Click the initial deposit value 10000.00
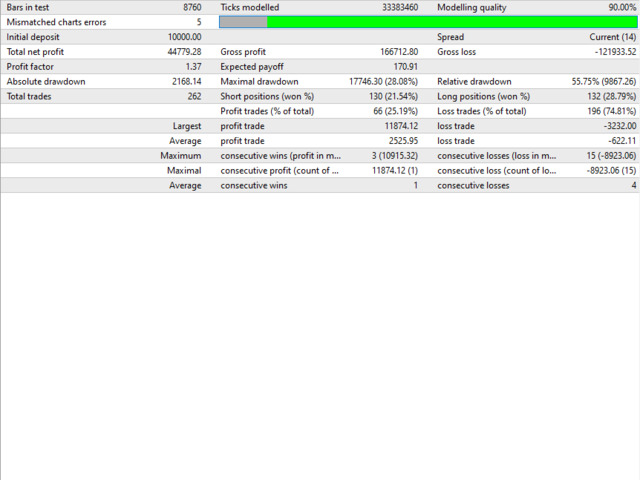640x480 pixels. click(x=184, y=37)
